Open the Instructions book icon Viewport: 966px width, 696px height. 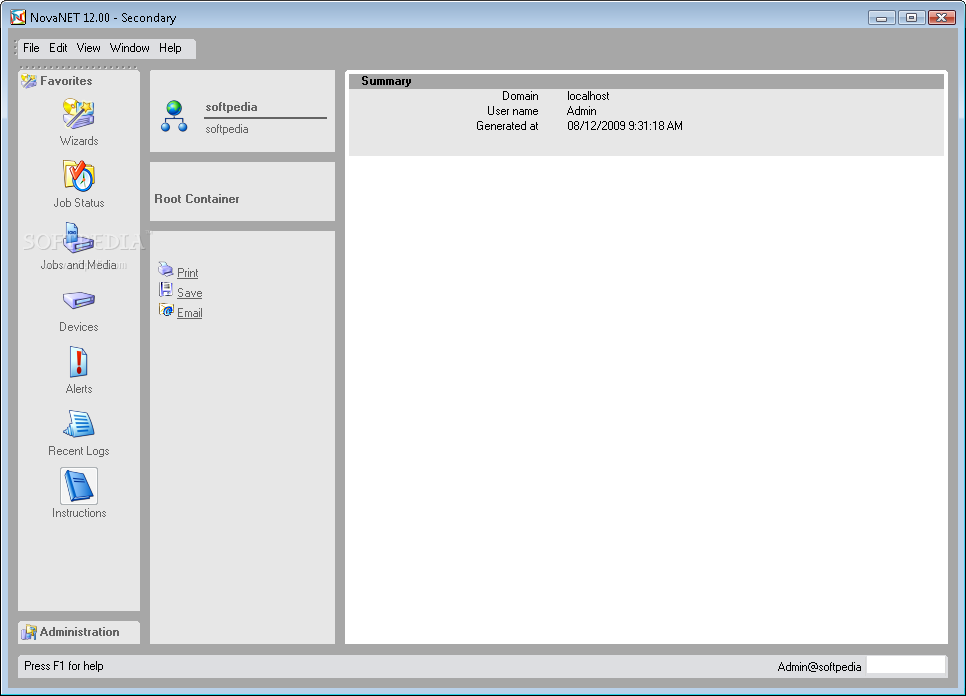[x=78, y=486]
